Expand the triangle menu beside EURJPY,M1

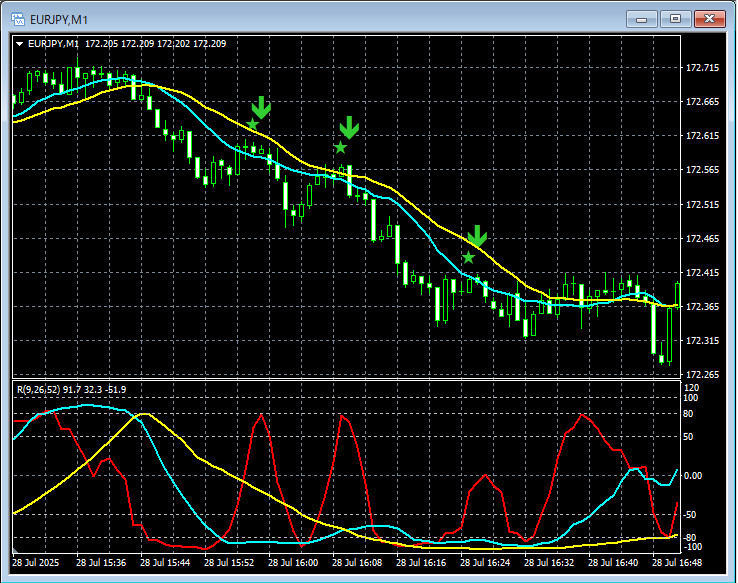[x=20, y=44]
